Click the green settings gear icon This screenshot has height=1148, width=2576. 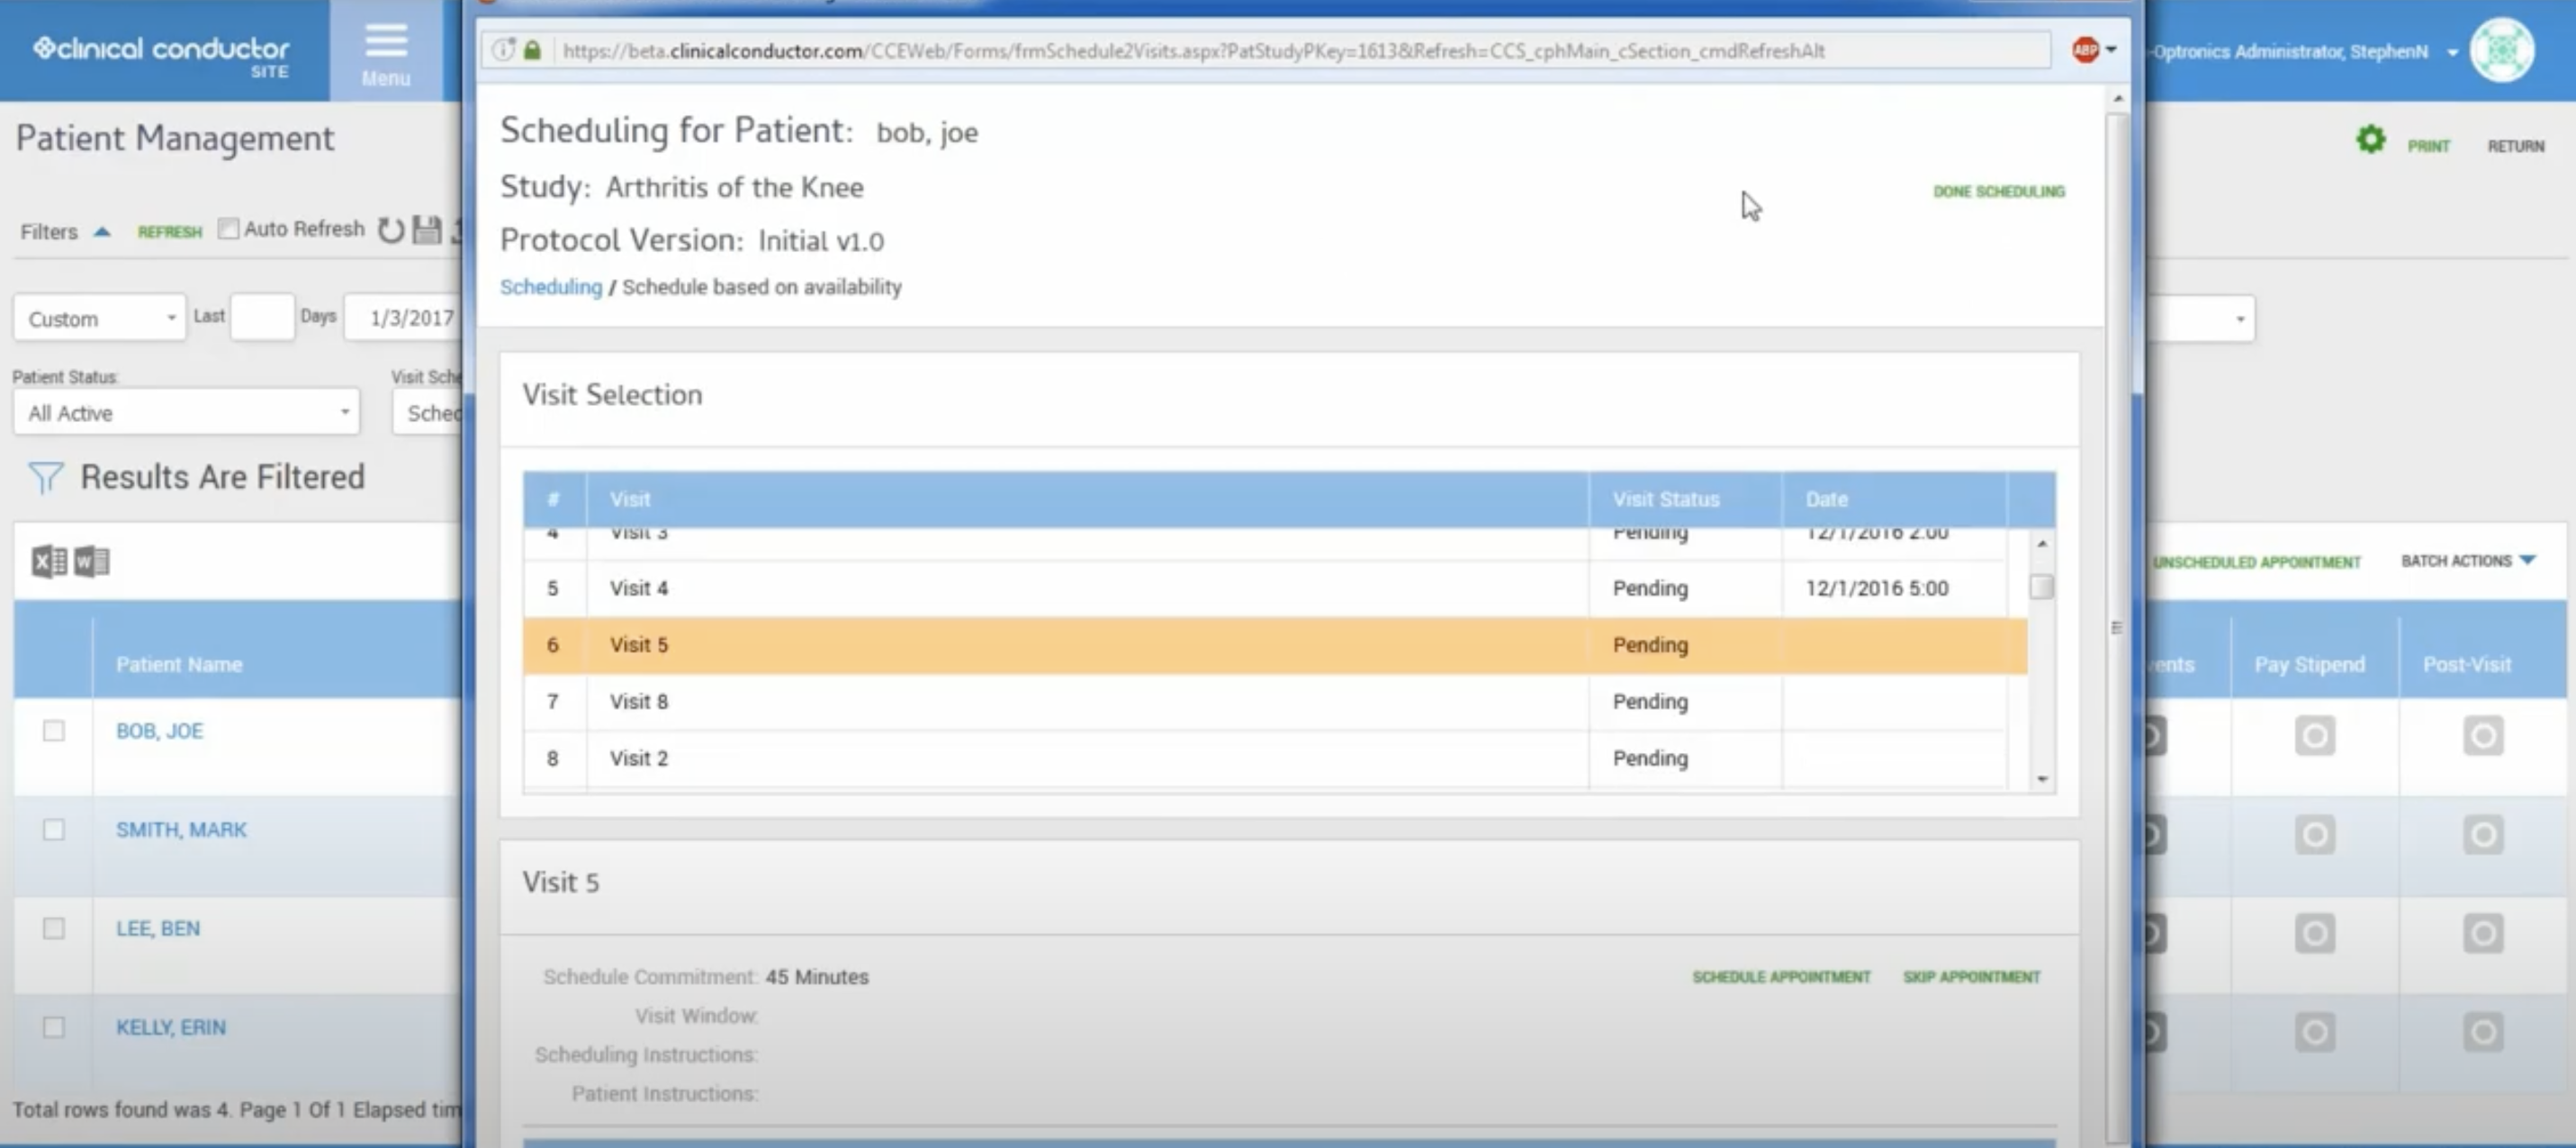coord(2370,141)
